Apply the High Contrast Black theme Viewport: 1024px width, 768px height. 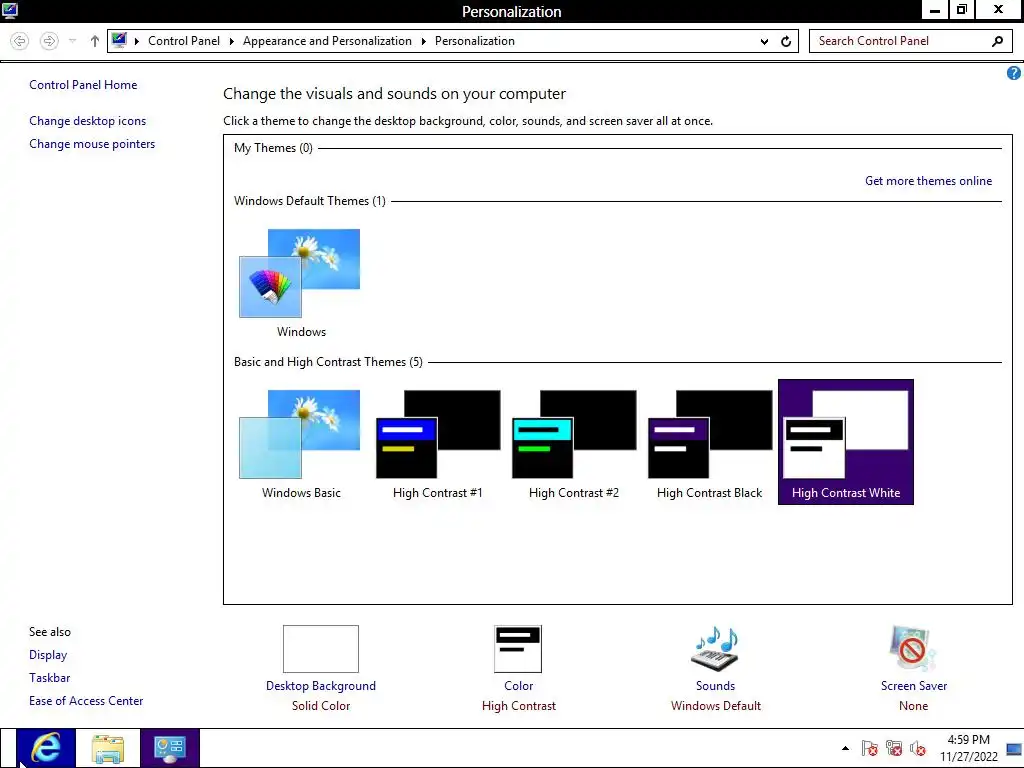pos(709,444)
